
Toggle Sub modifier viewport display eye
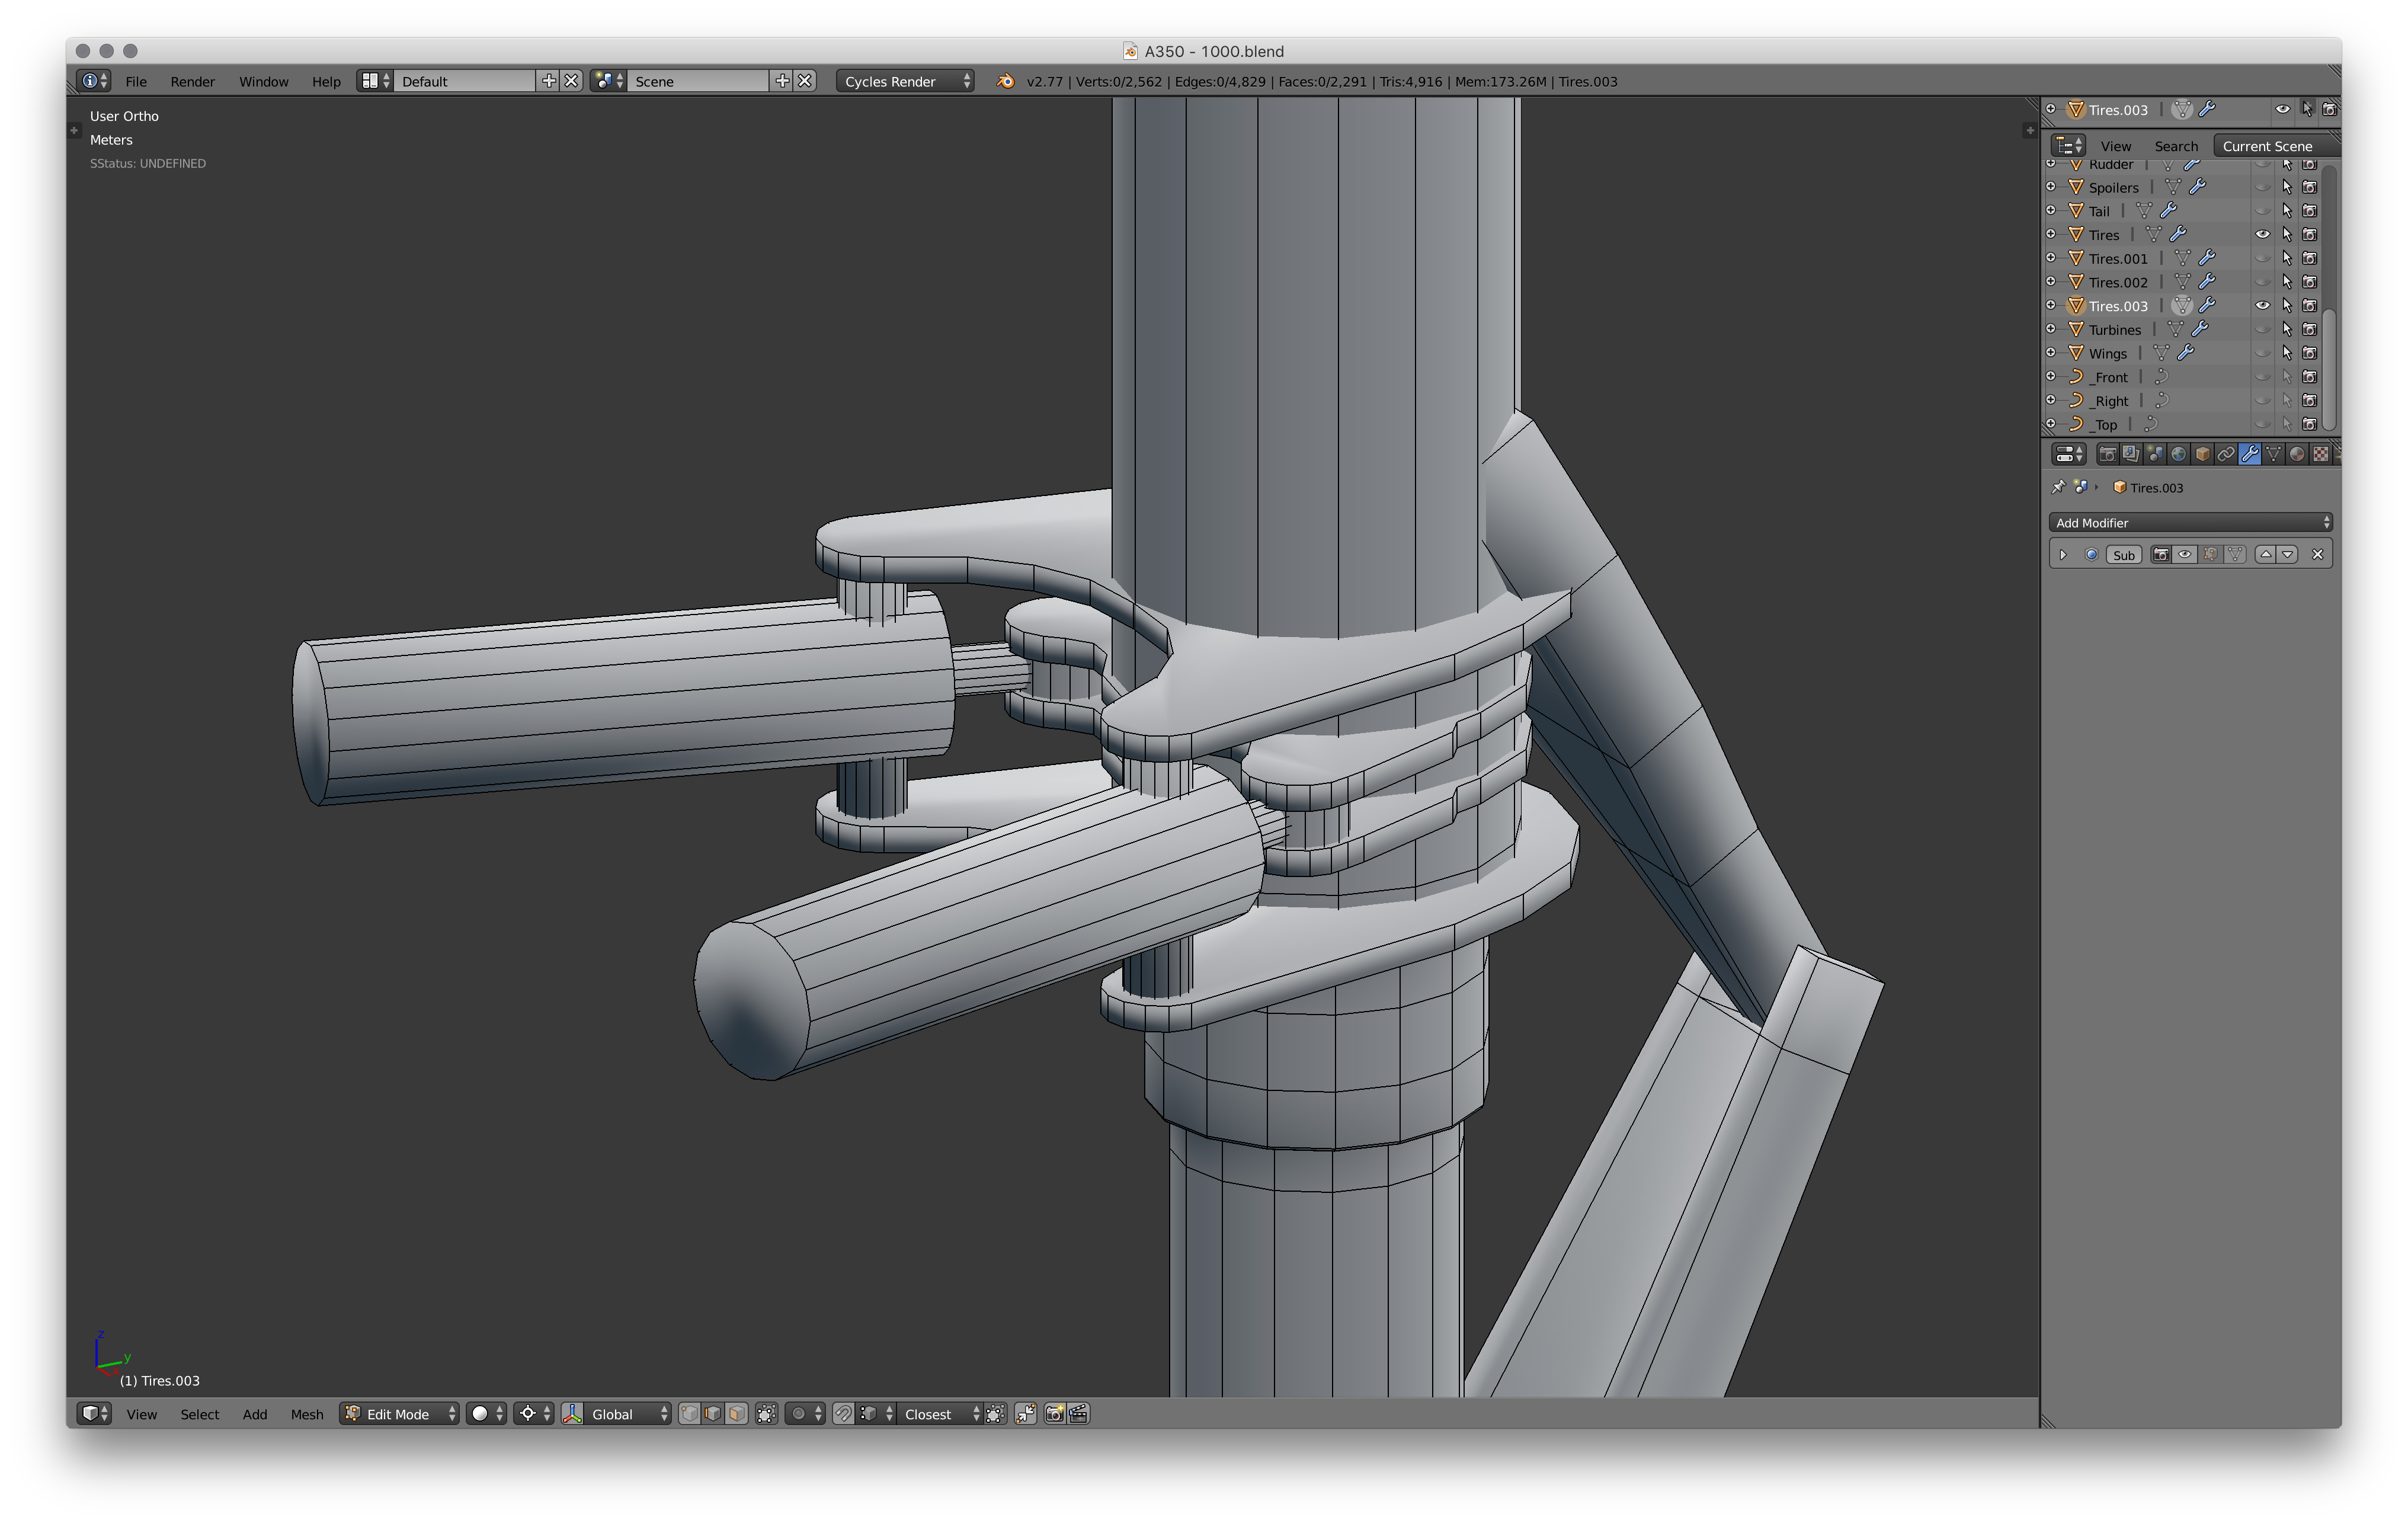coord(2185,554)
